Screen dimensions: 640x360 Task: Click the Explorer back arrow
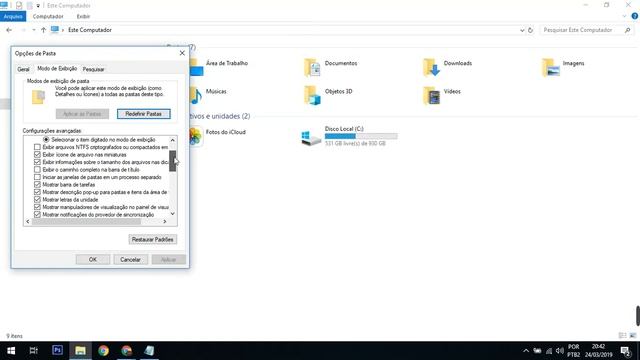(9, 30)
